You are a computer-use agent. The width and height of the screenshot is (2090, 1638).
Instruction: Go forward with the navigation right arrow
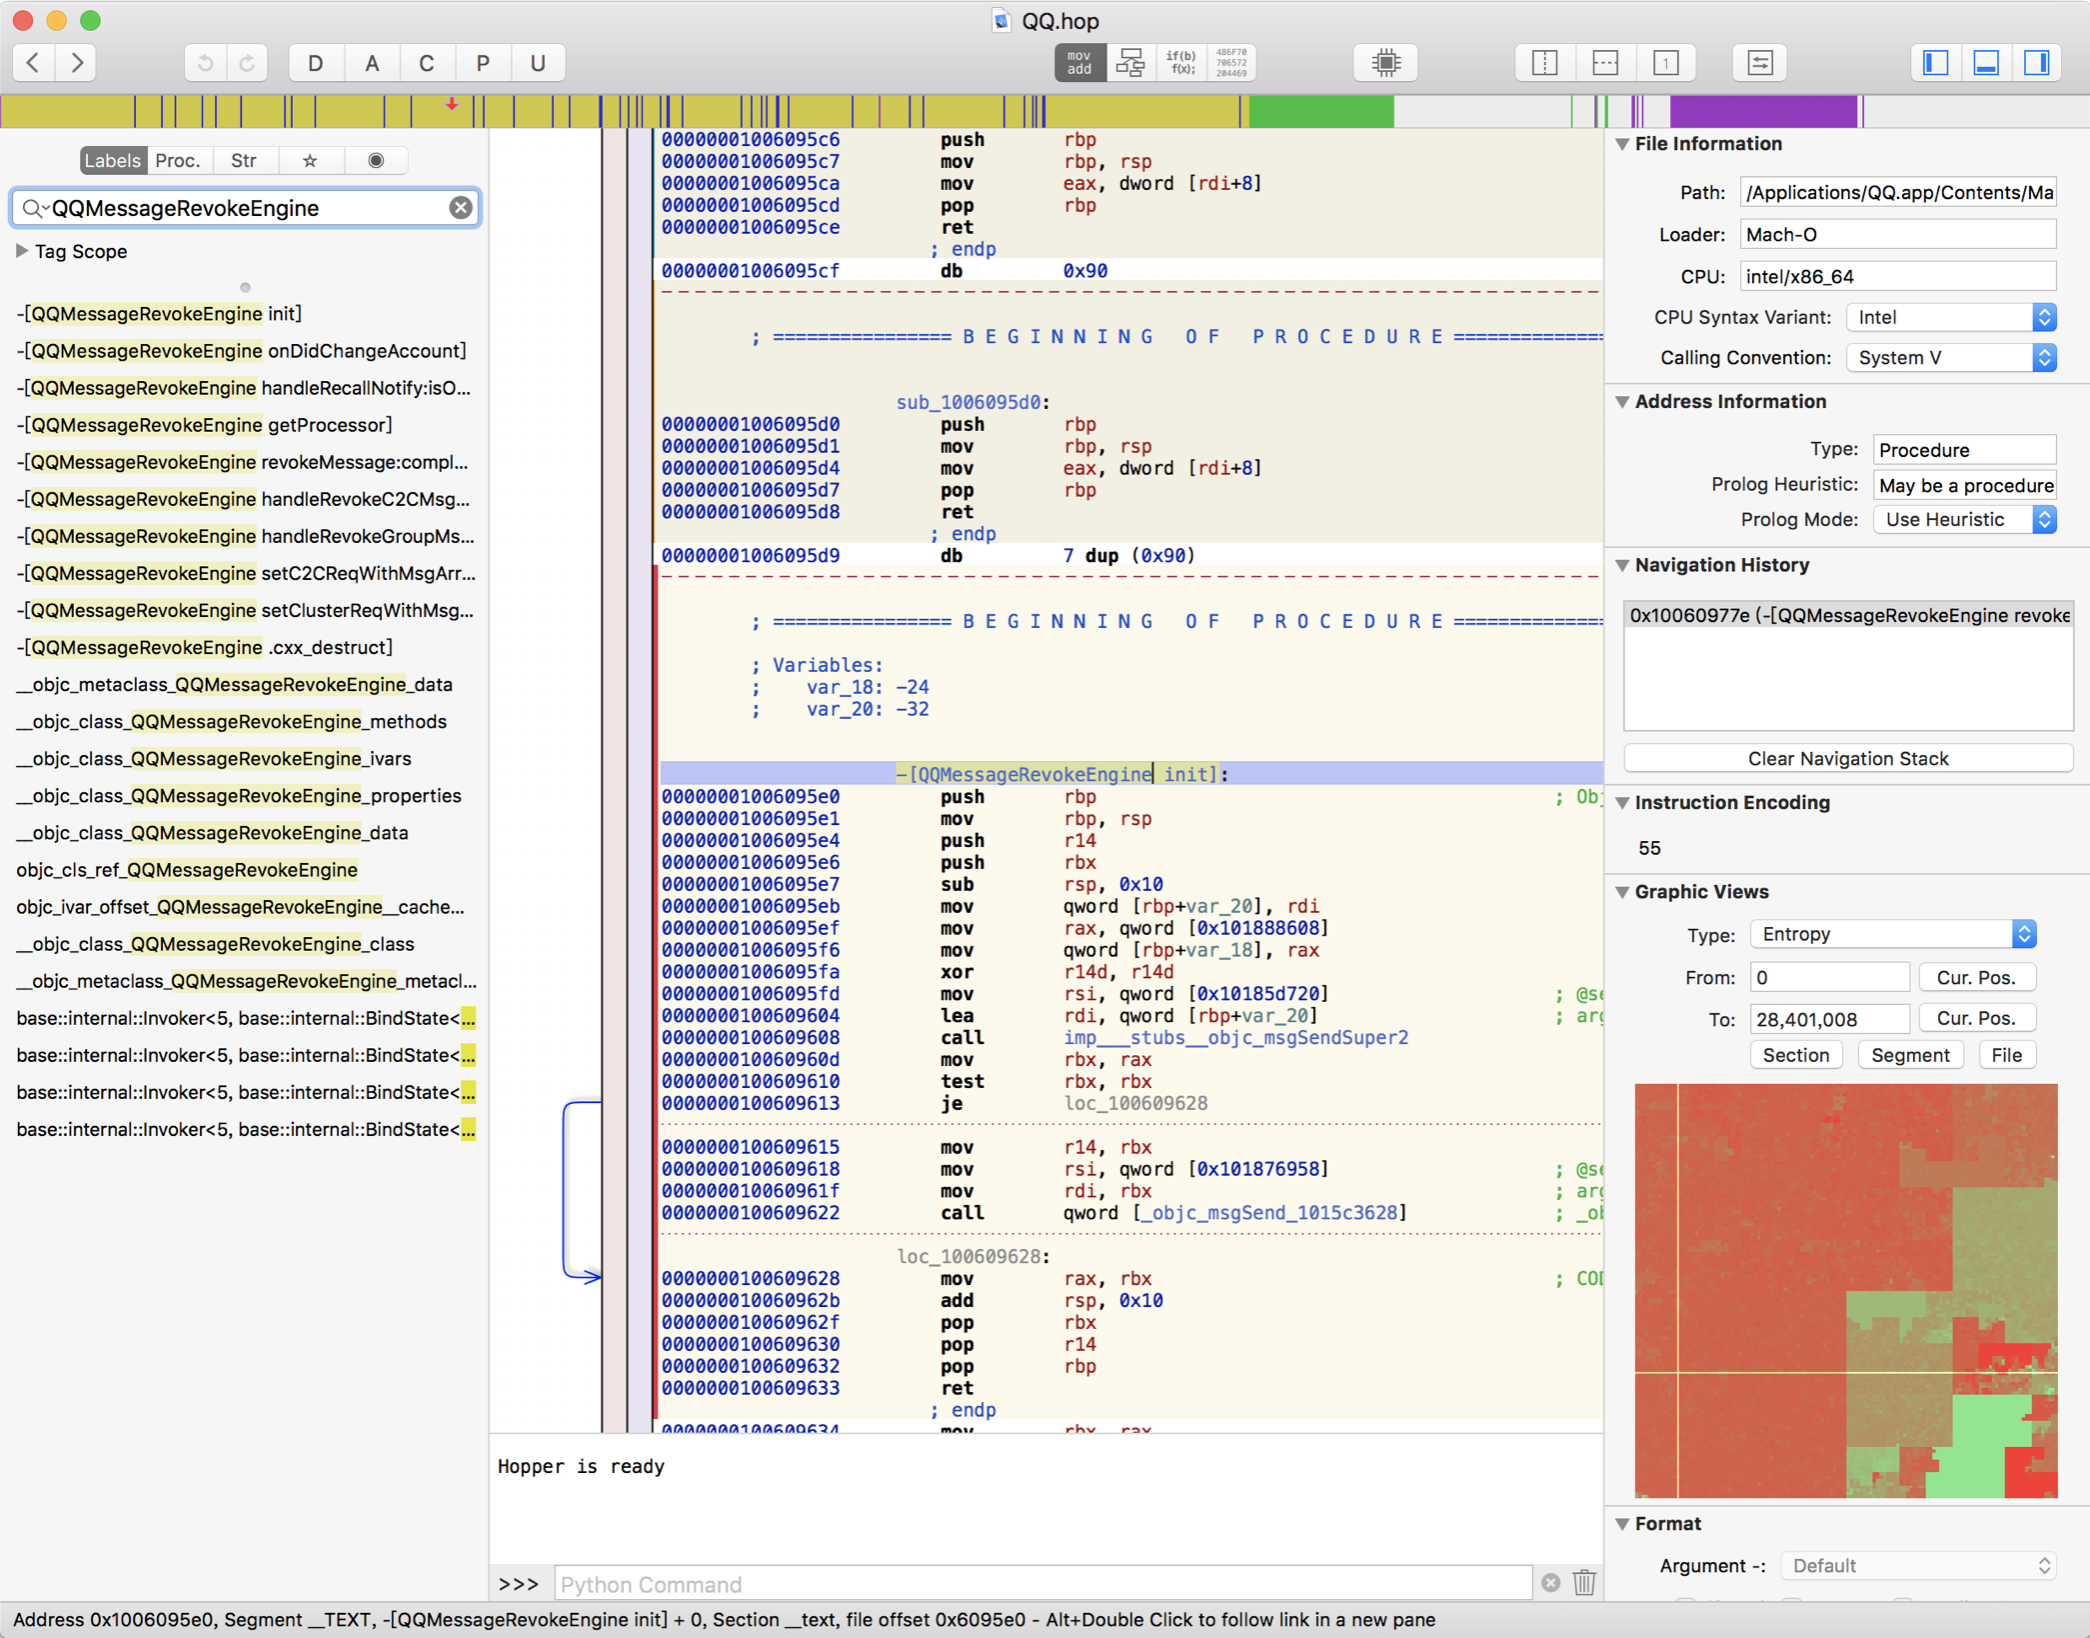[x=77, y=62]
